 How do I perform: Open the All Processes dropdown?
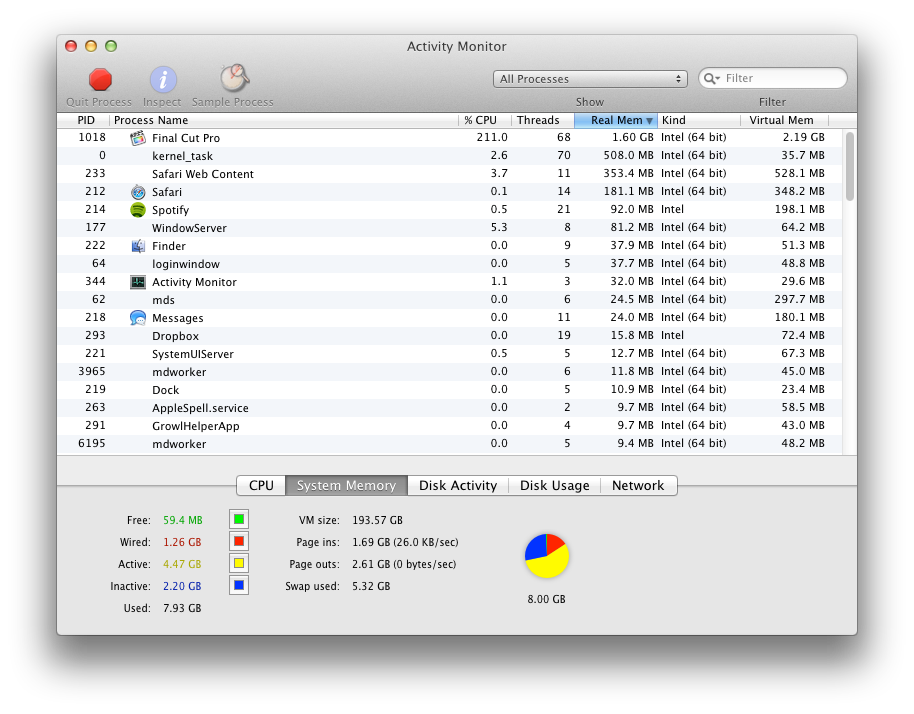click(590, 79)
